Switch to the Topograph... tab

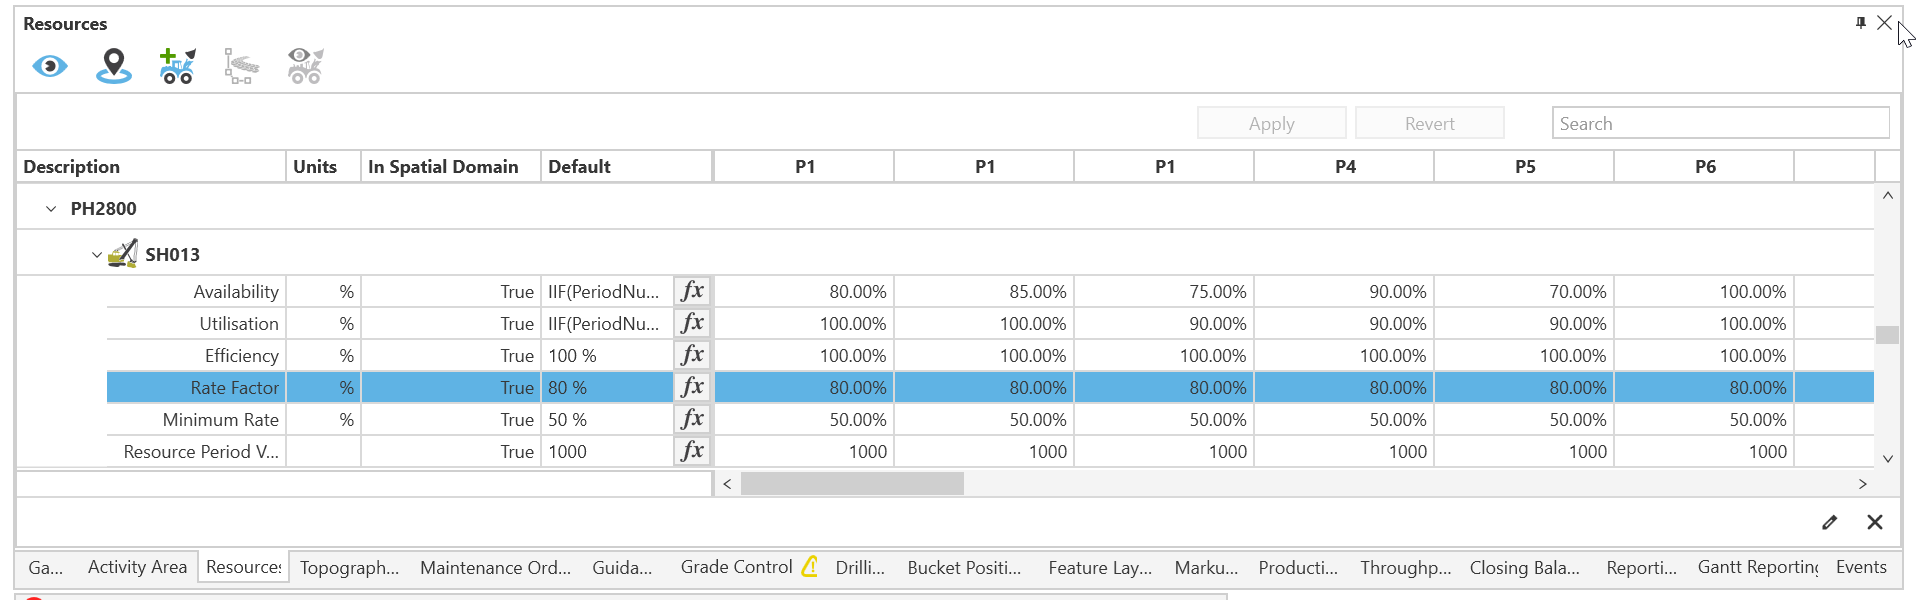(x=349, y=567)
